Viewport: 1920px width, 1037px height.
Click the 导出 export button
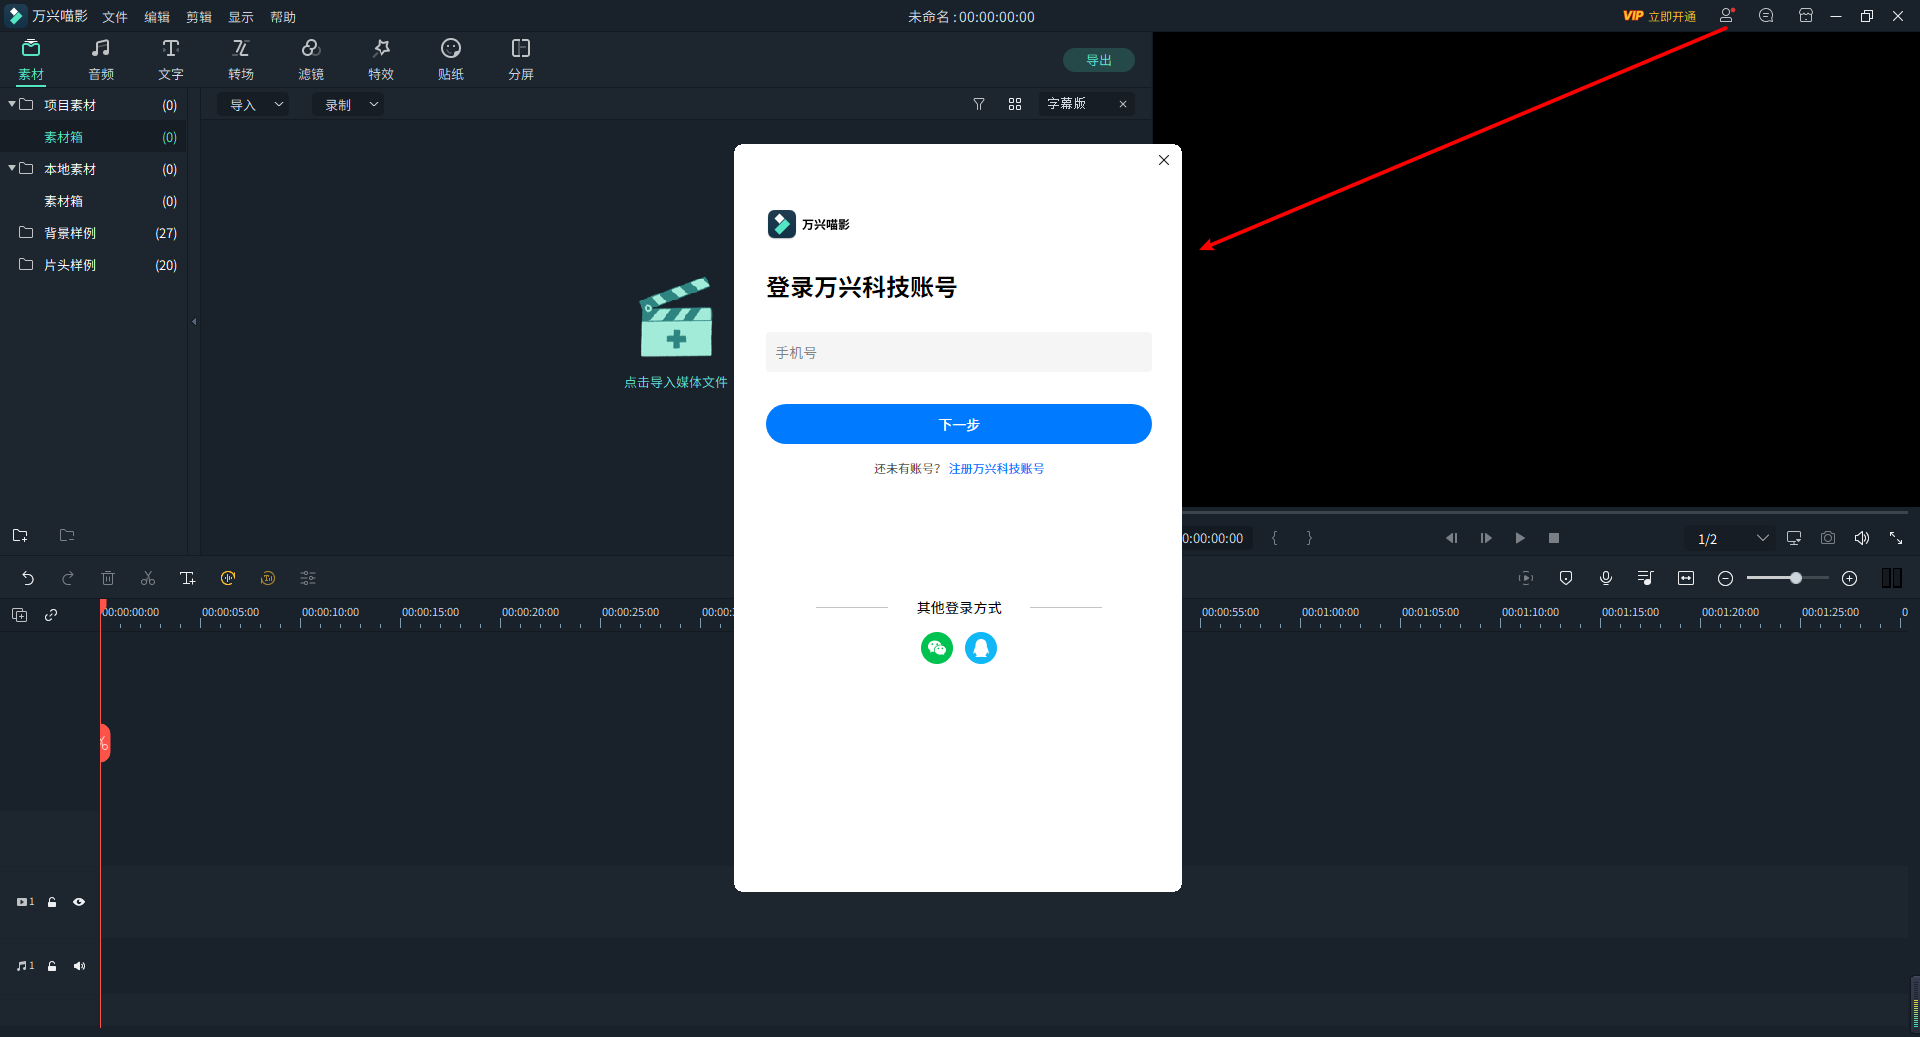click(x=1099, y=60)
